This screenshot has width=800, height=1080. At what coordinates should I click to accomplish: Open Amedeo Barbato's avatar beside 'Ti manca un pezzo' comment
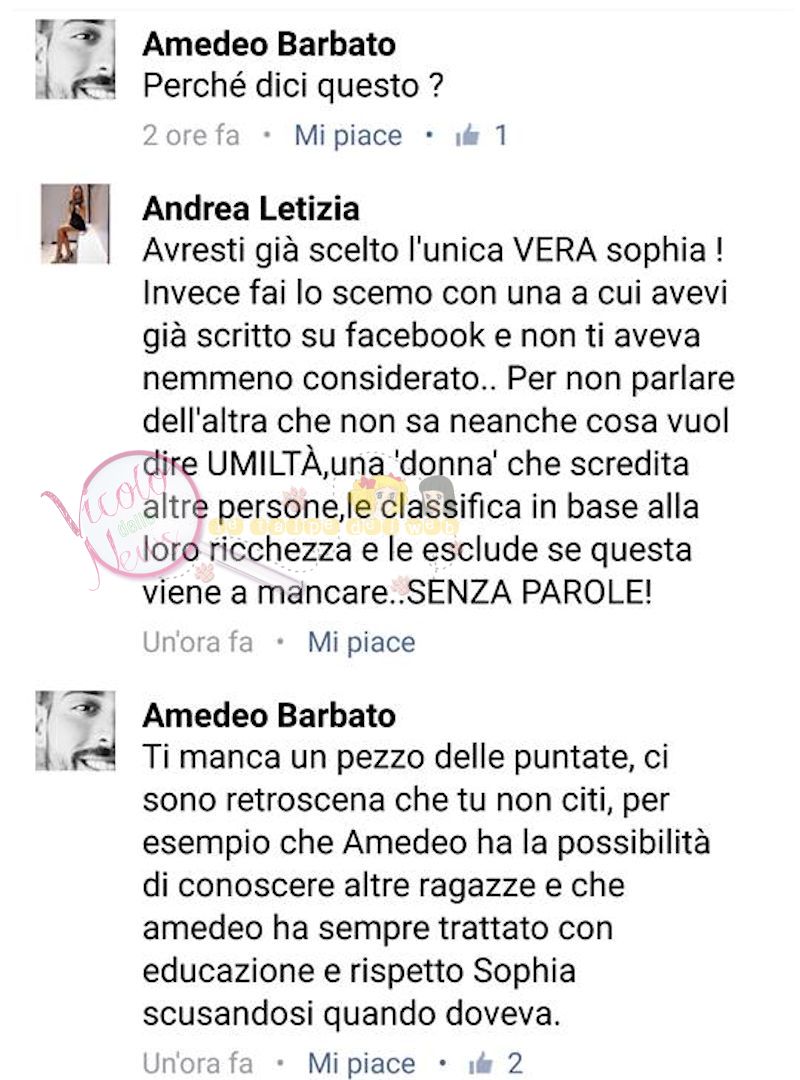(75, 730)
